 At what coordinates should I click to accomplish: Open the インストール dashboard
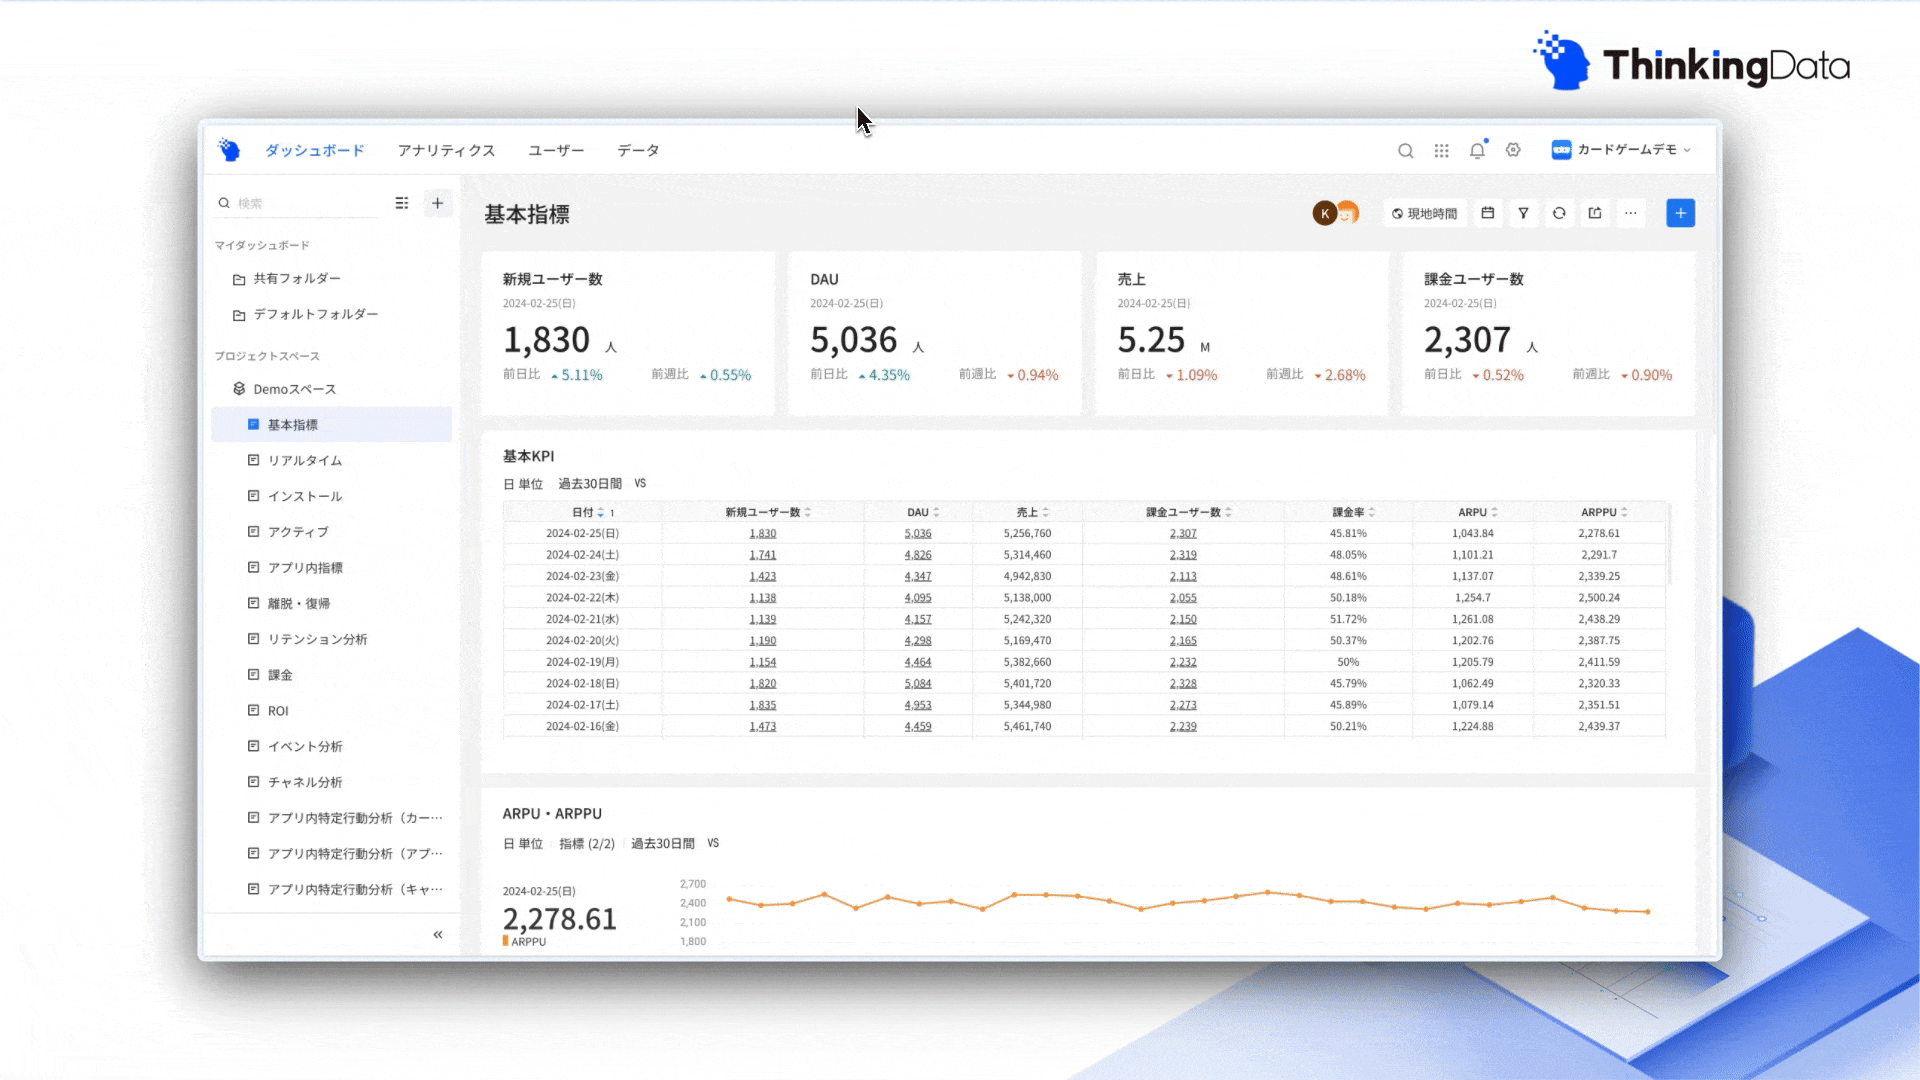click(332, 496)
